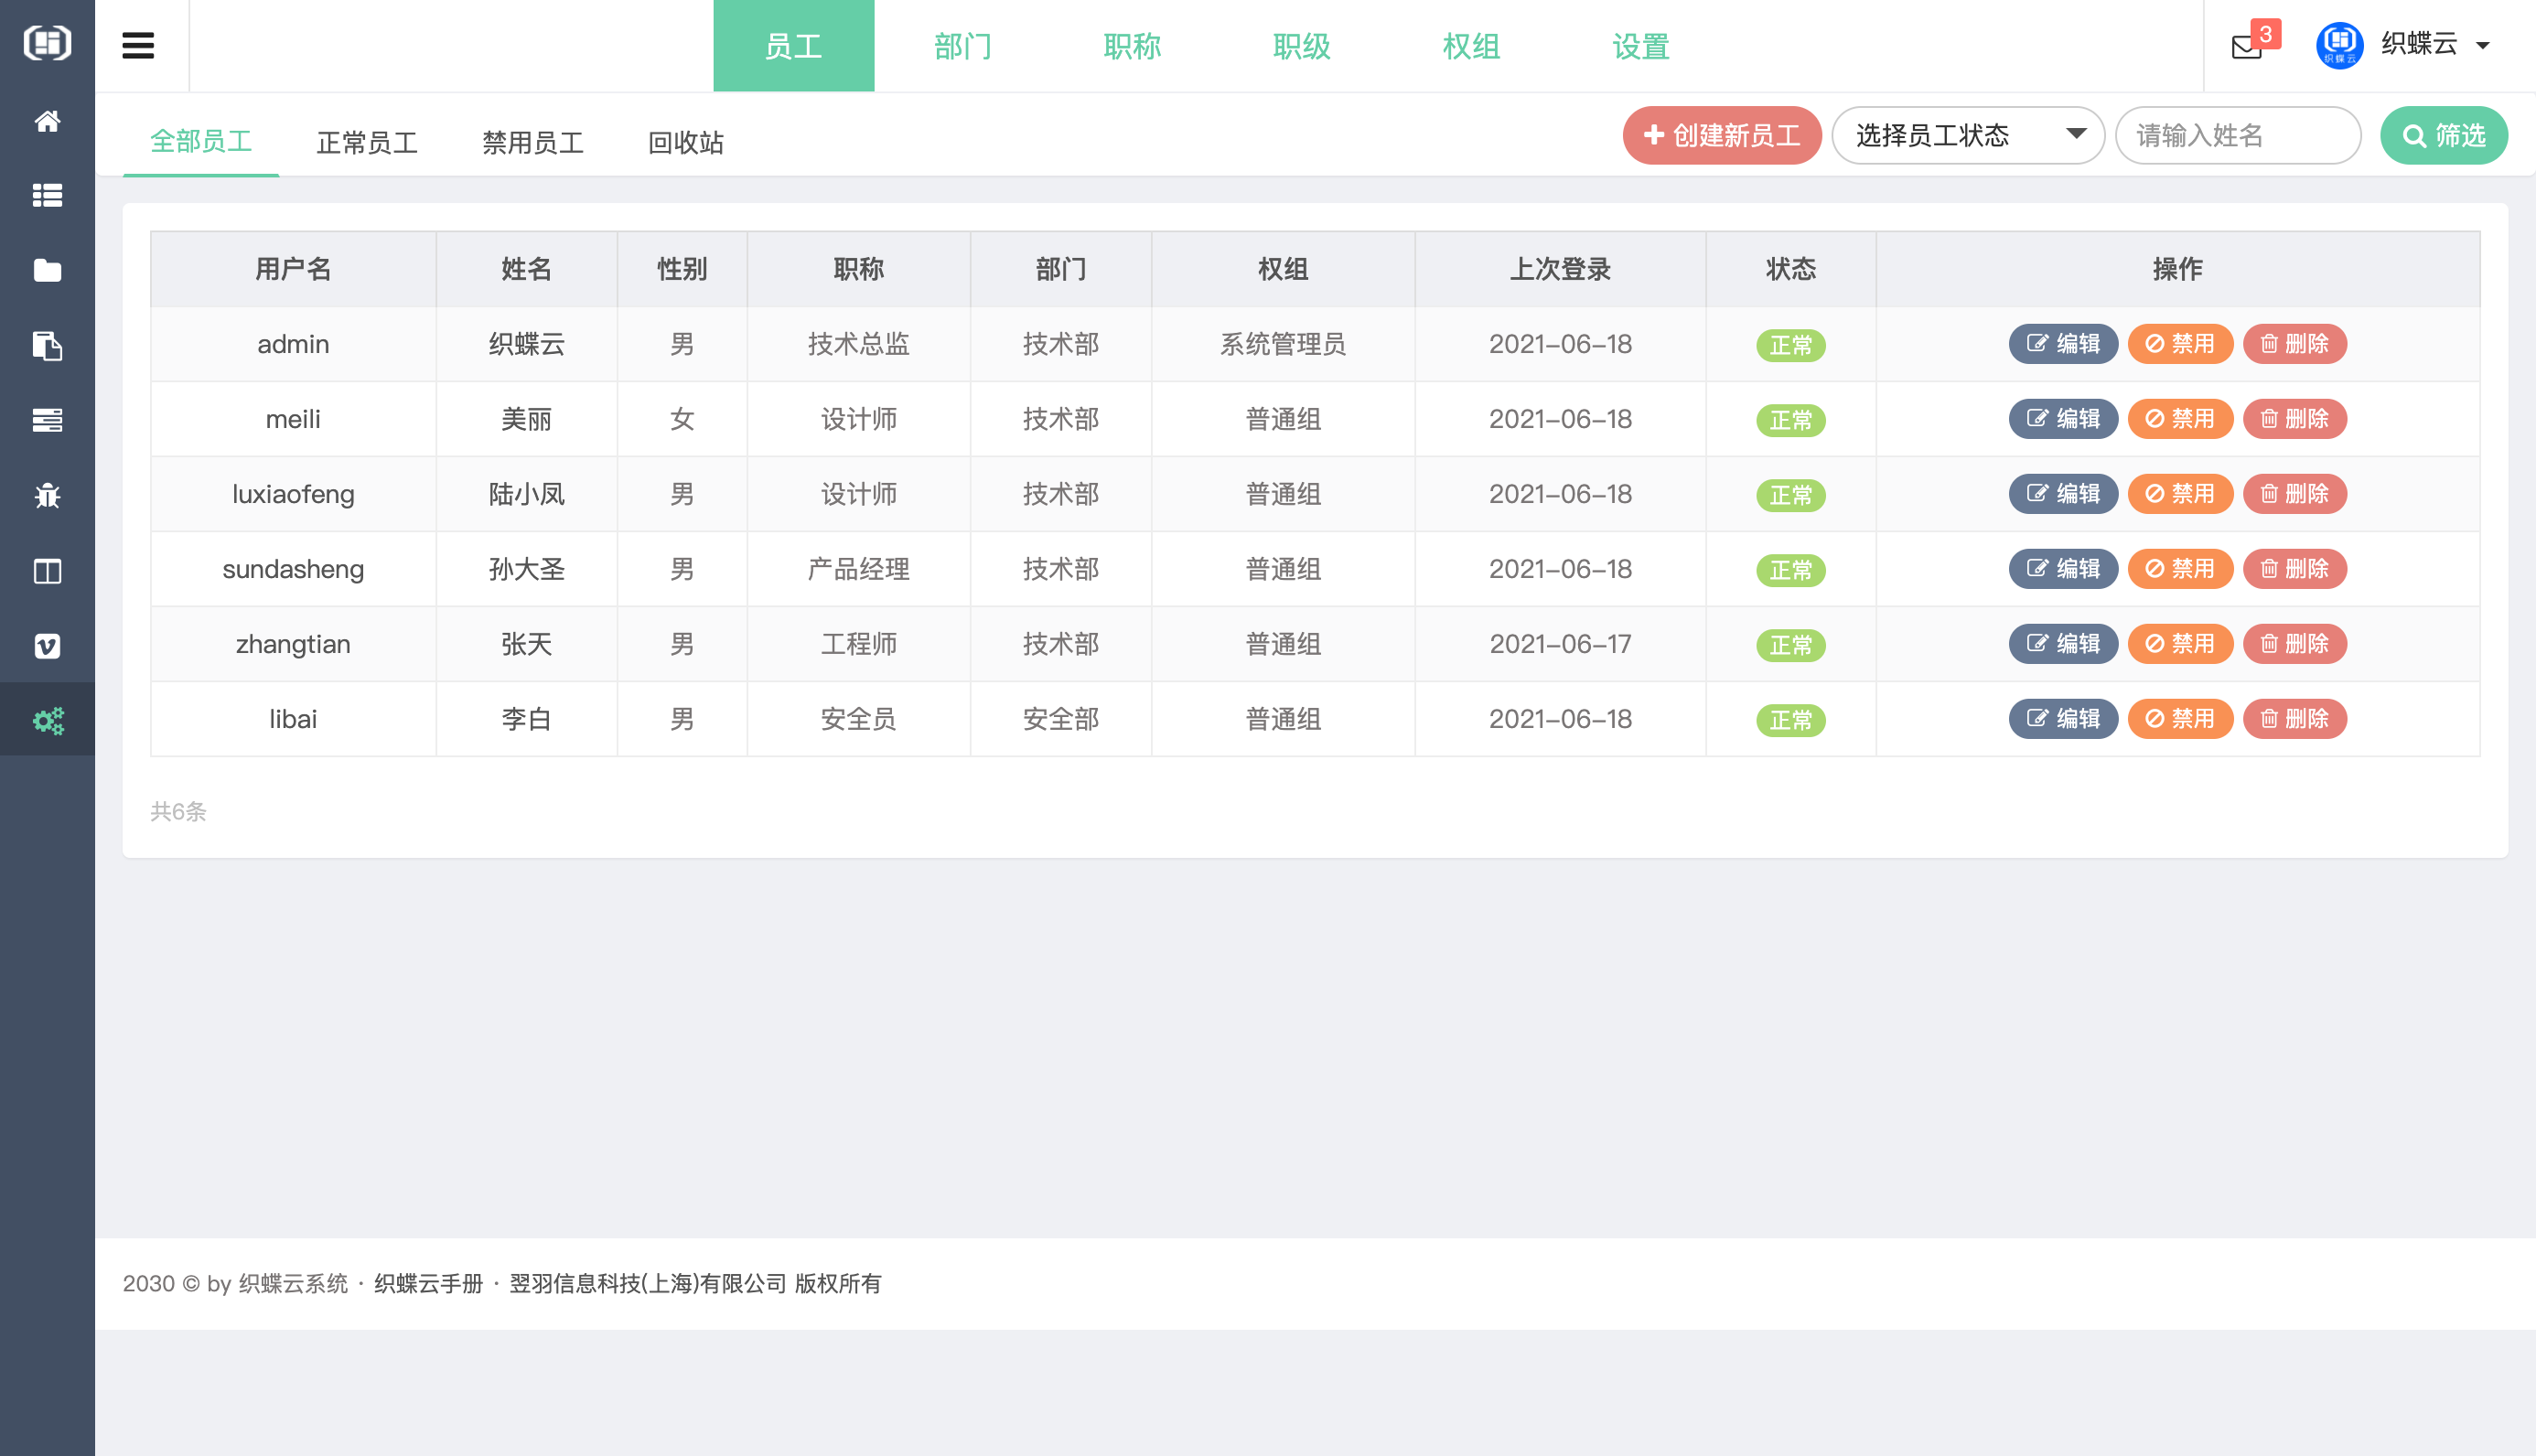Delete the zhangtian employee row
Image resolution: width=2536 pixels, height=1456 pixels.
coord(2294,644)
